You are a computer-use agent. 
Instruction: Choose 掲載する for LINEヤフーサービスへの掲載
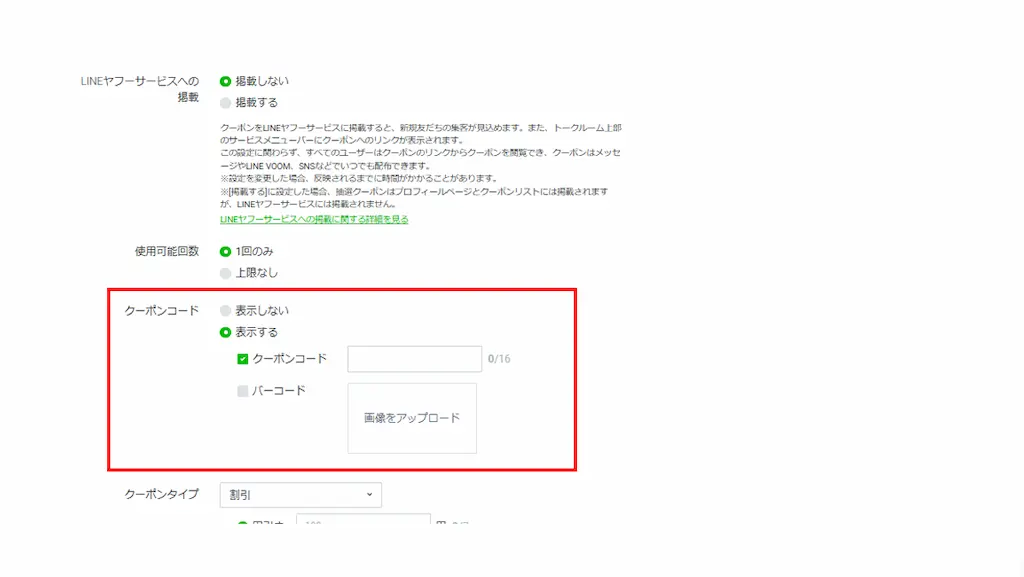[226, 100]
